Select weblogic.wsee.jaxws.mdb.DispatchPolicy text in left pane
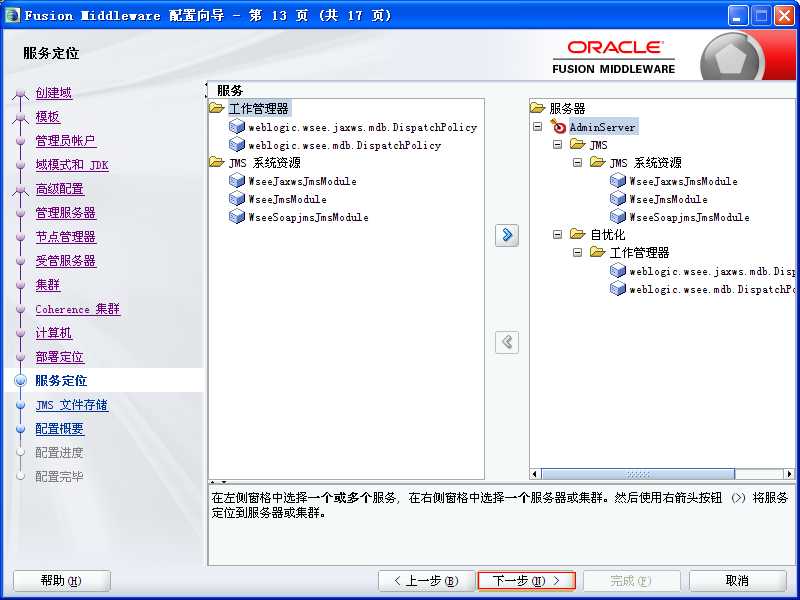Screen dimensions: 800x600 point(363,127)
